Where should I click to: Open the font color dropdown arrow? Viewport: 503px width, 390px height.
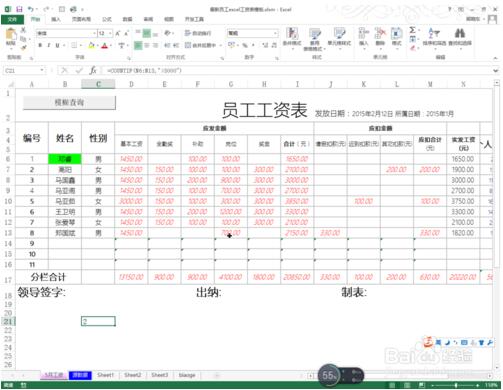[x=110, y=45]
